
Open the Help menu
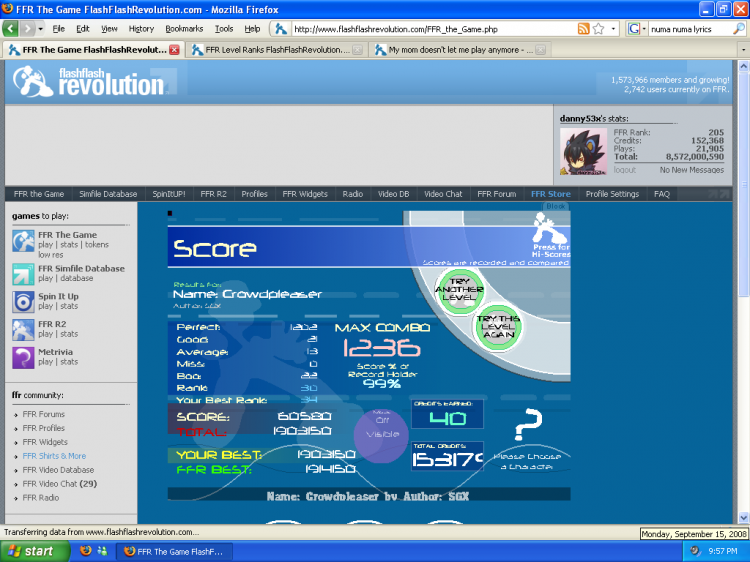tap(252, 29)
